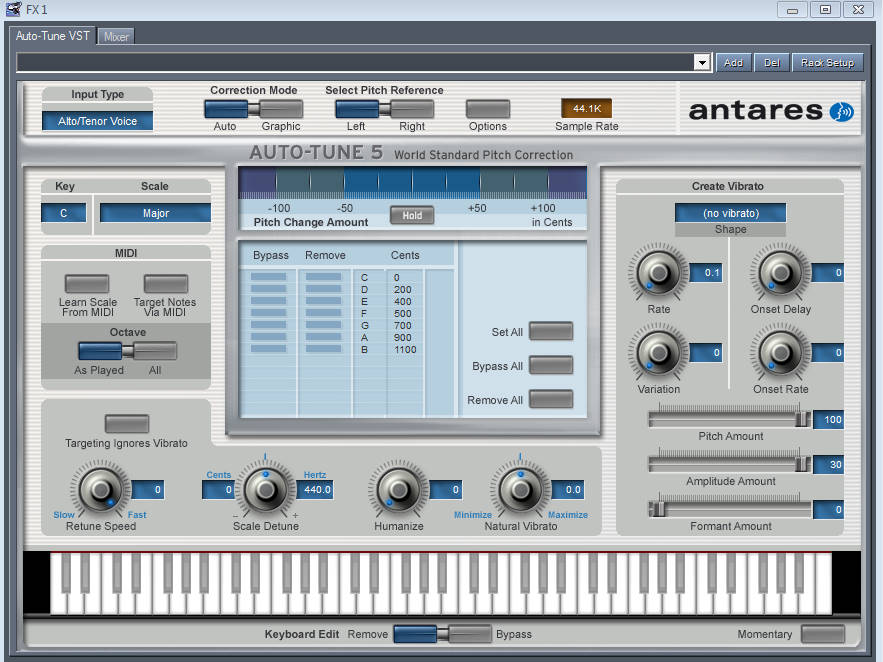Toggle Bypass for note G
The height and width of the screenshot is (662, 883).
[x=268, y=325]
